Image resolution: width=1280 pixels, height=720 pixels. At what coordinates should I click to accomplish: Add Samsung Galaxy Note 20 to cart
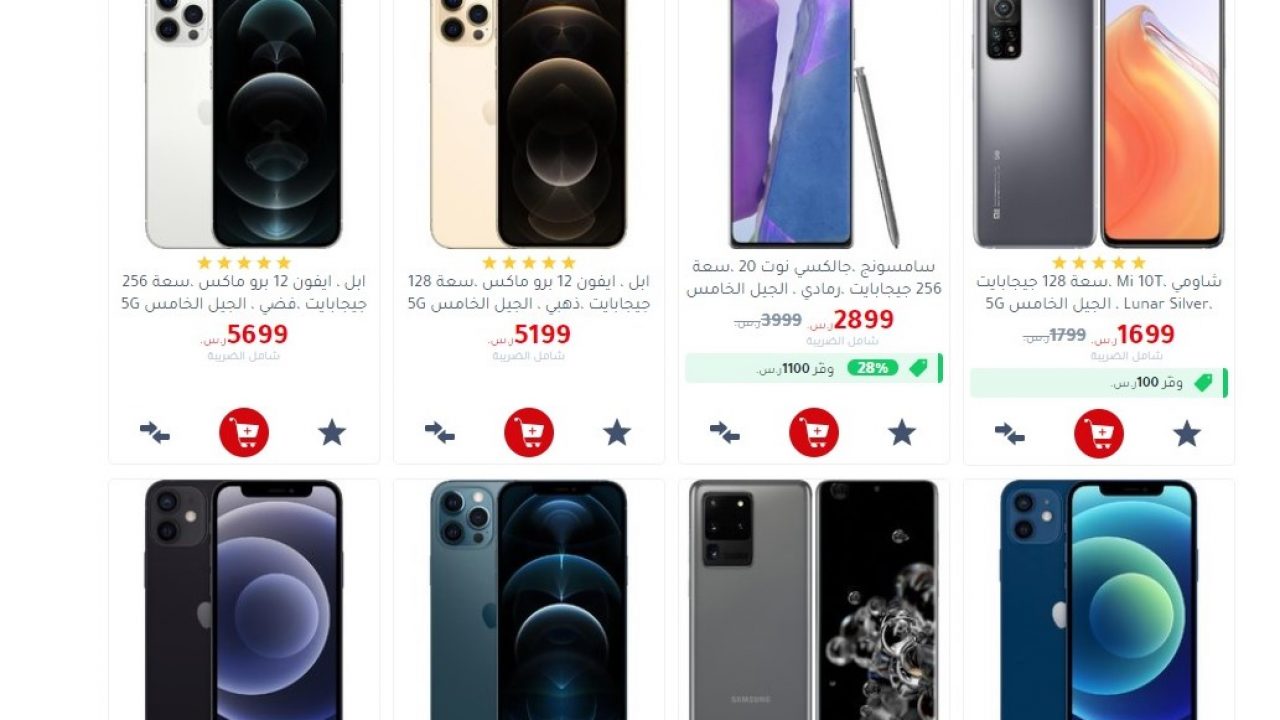point(814,433)
